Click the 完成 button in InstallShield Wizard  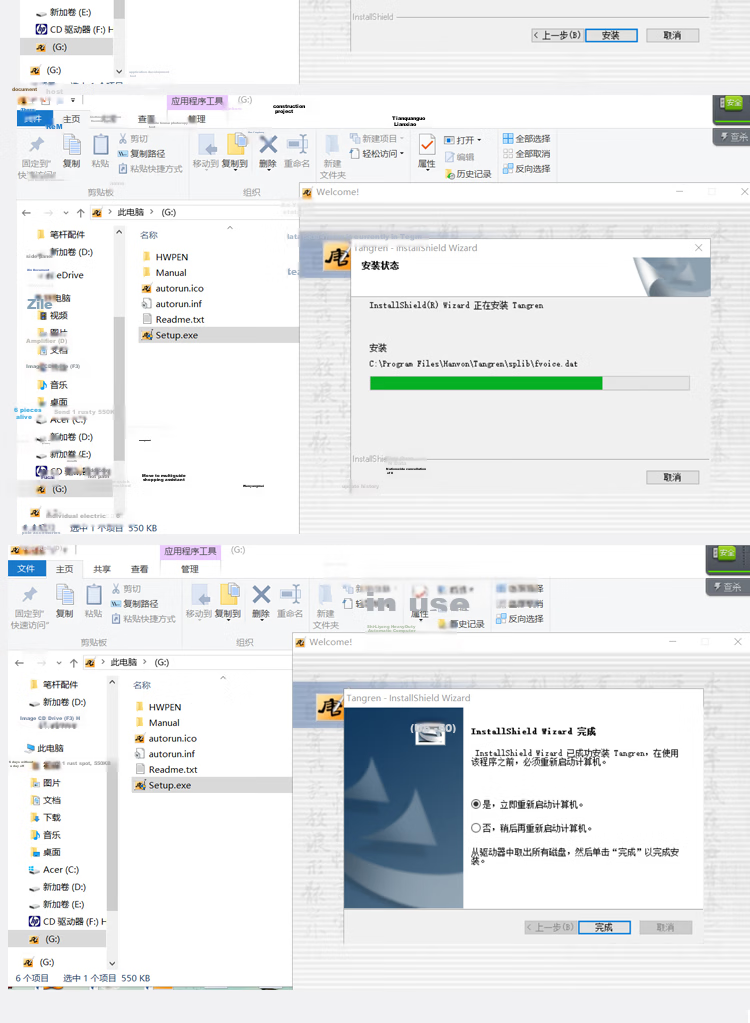[604, 927]
